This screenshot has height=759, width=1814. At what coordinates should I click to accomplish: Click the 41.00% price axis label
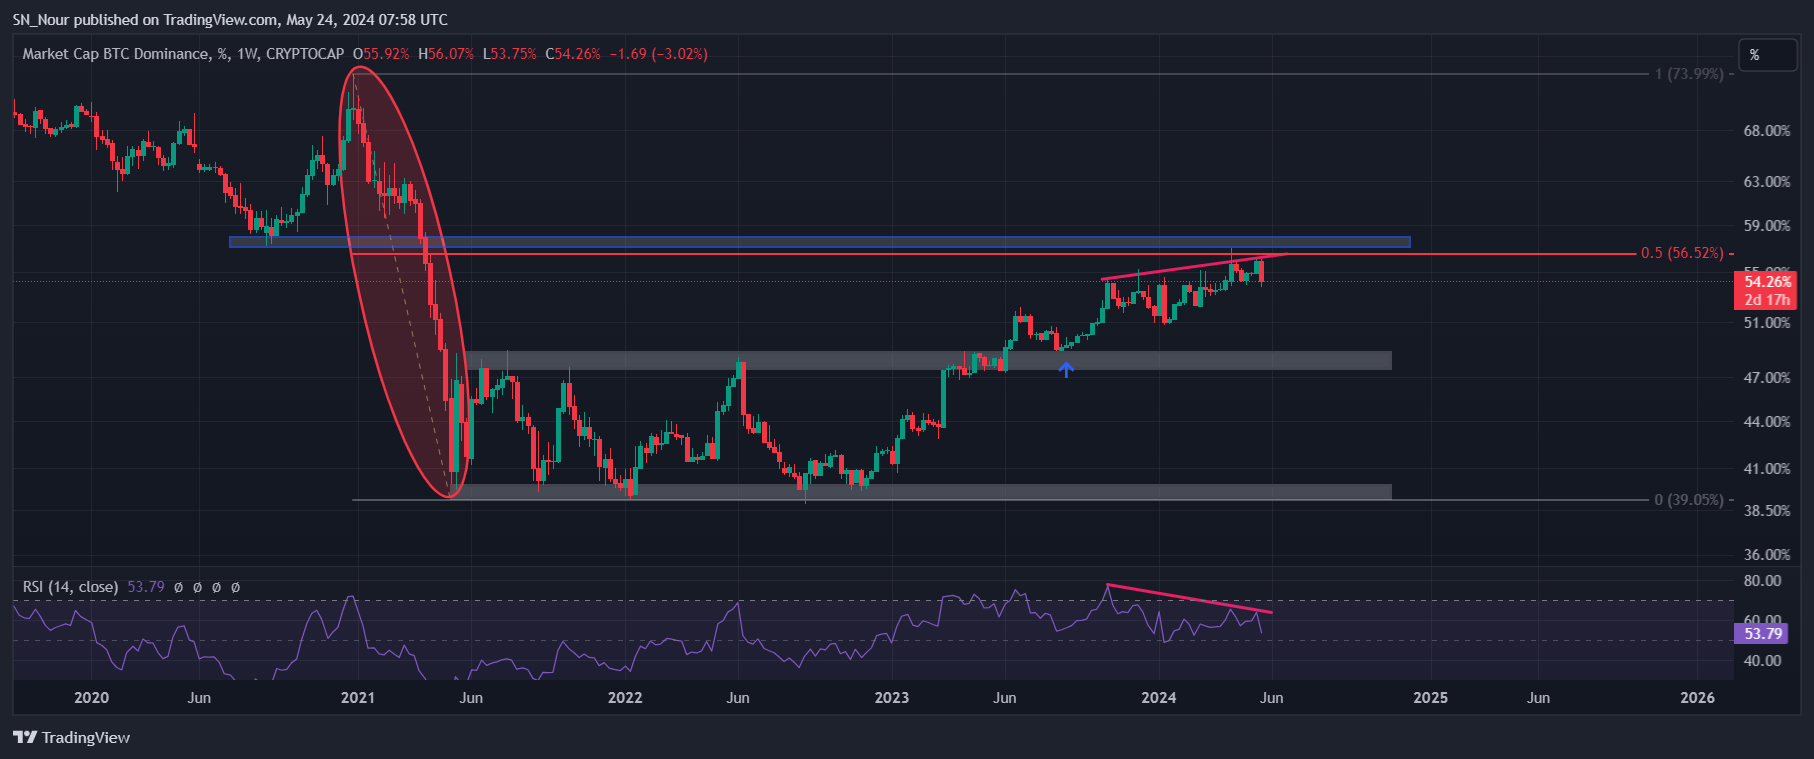click(1767, 469)
